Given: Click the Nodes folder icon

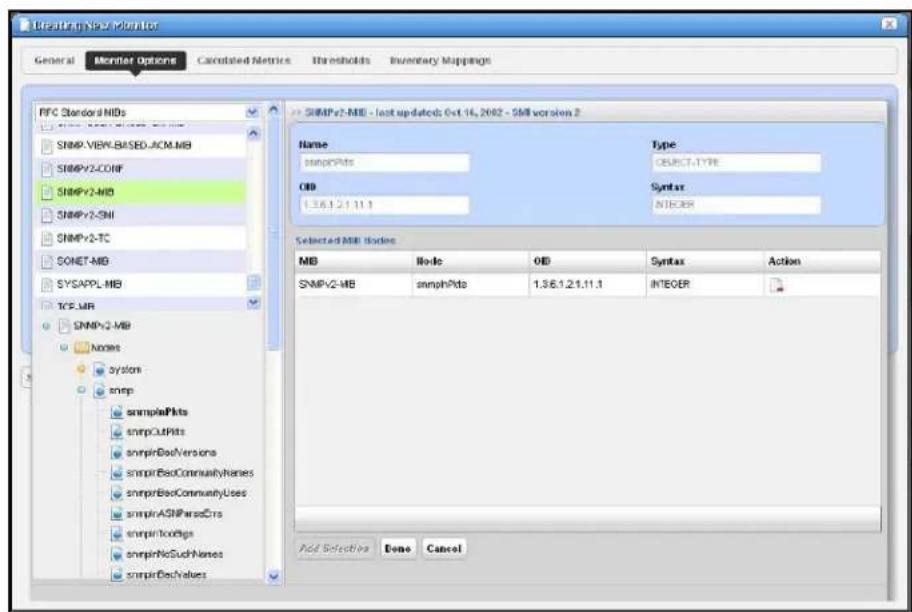Looking at the screenshot, I should click(81, 348).
